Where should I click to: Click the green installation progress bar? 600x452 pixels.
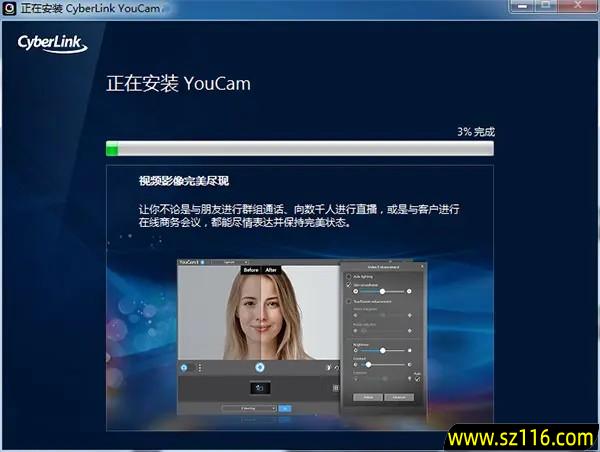300,148
